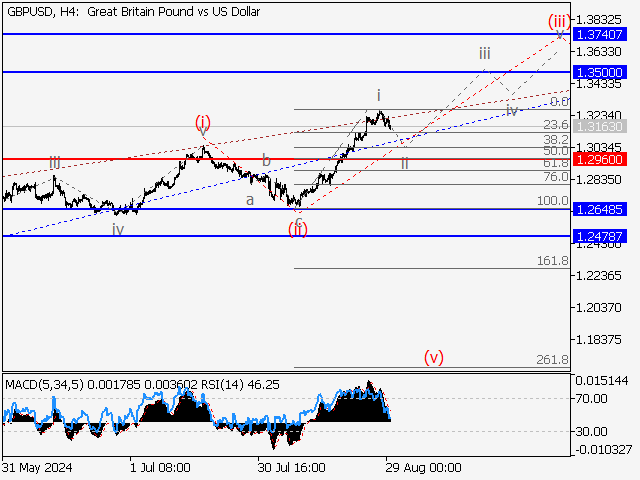Select Fibonacci 38.2 level label
The width and height of the screenshot is (640, 480).
[x=556, y=139]
